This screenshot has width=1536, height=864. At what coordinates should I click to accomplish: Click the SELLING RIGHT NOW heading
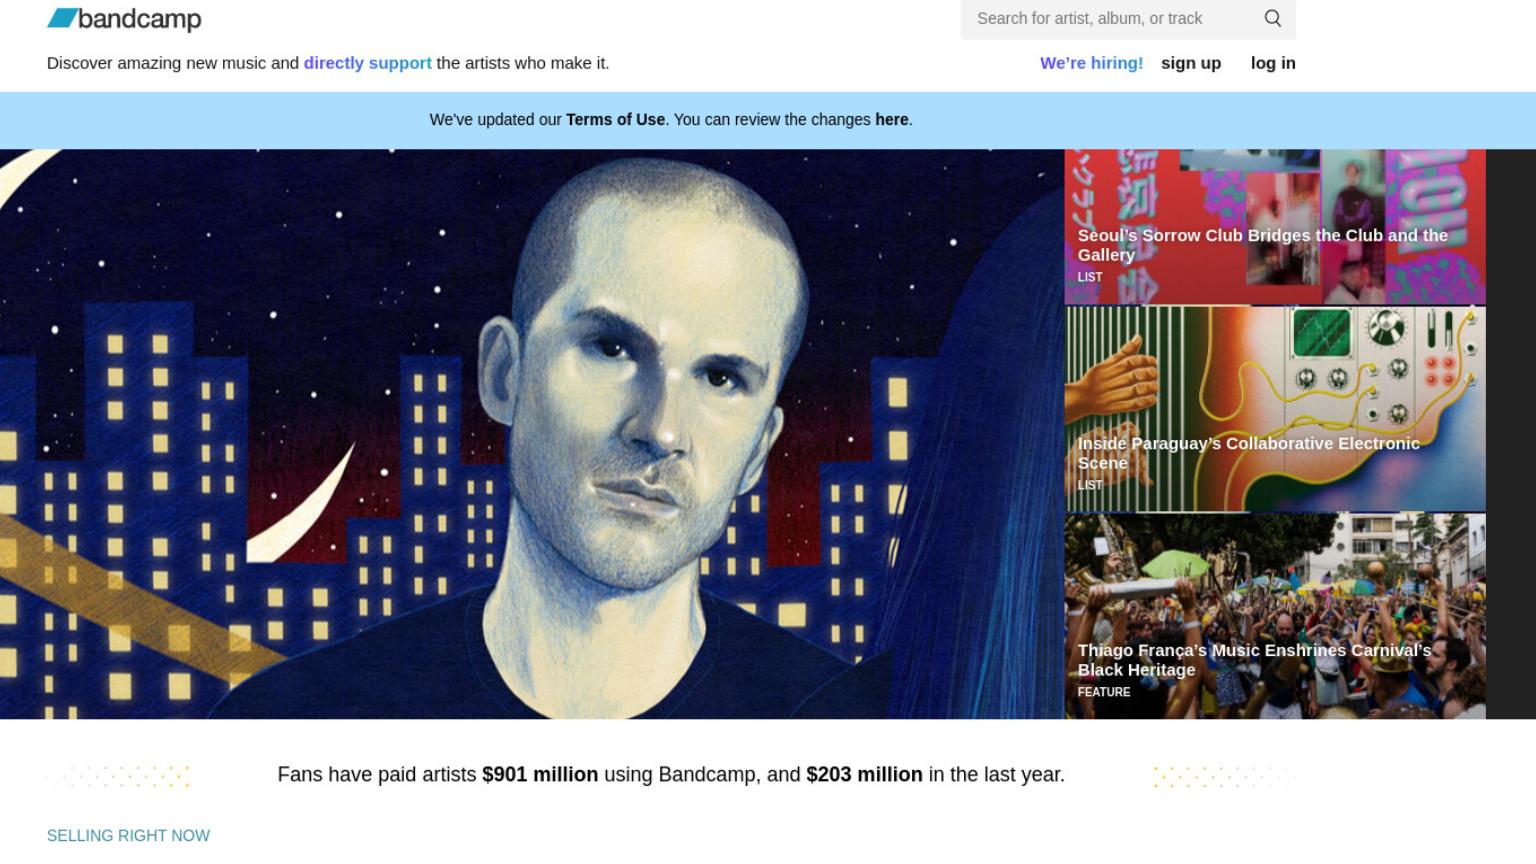coord(128,836)
